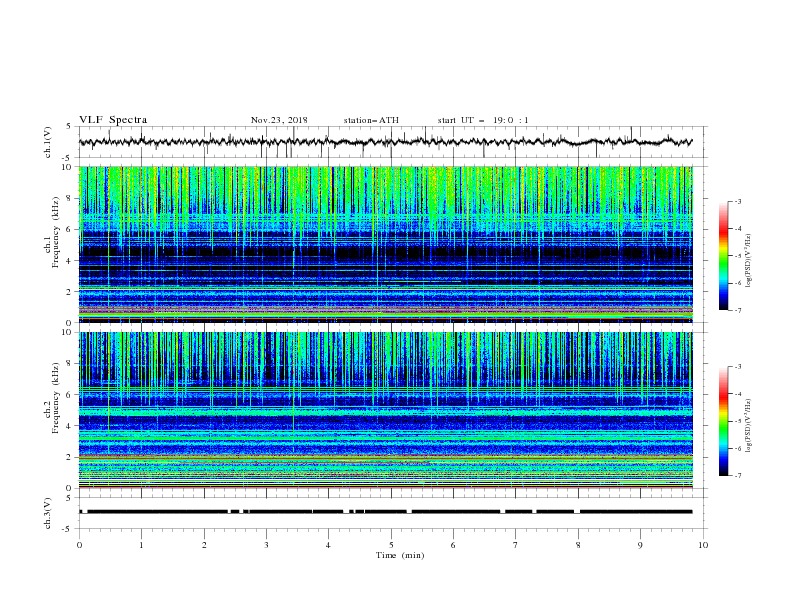Select the ch.1 colorbar "log(PSD)(V²/Hz)" label
792x612 pixels.
point(749,261)
